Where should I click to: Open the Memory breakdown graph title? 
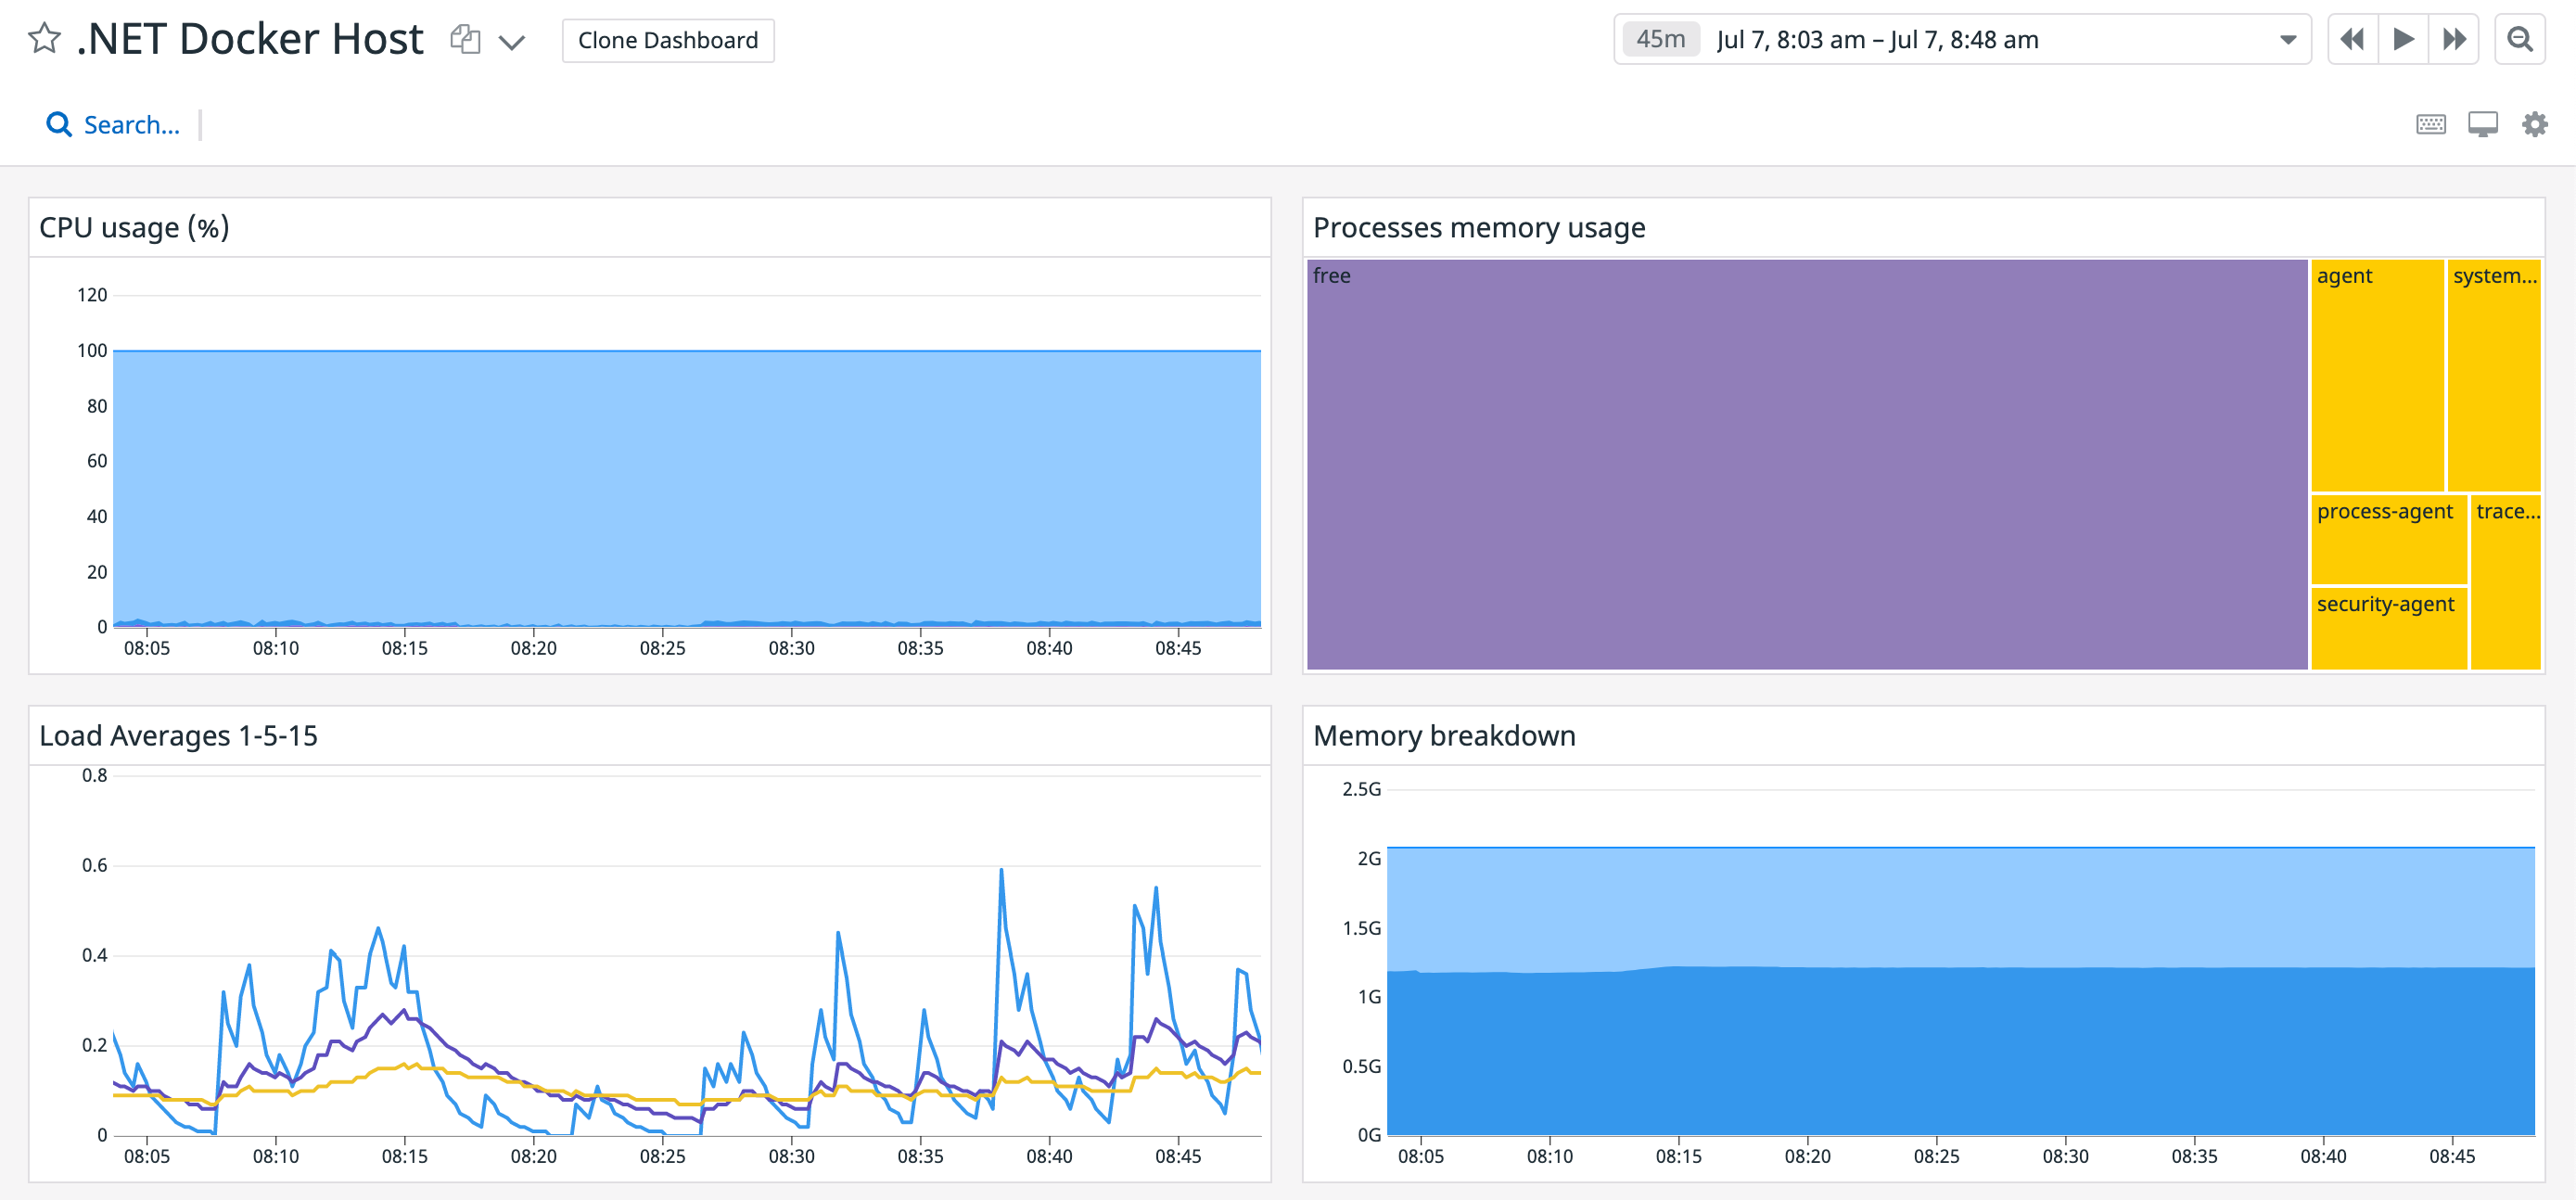(1445, 735)
